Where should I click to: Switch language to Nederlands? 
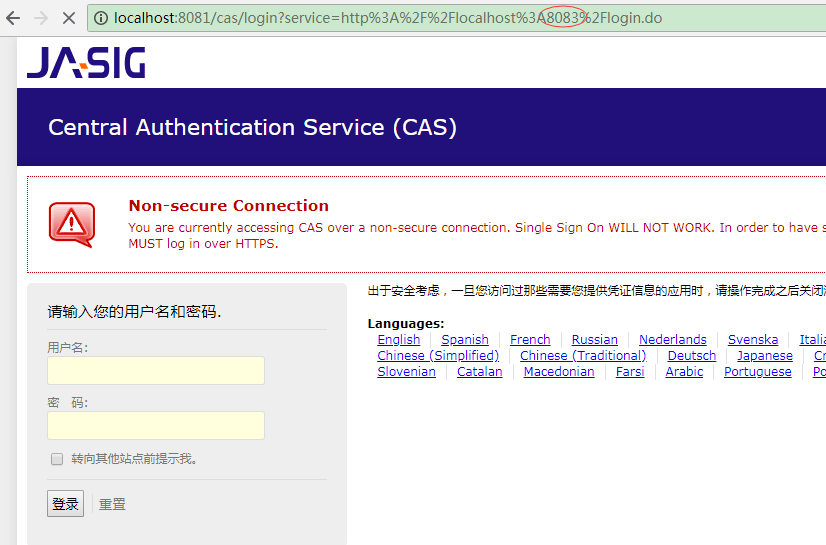673,340
